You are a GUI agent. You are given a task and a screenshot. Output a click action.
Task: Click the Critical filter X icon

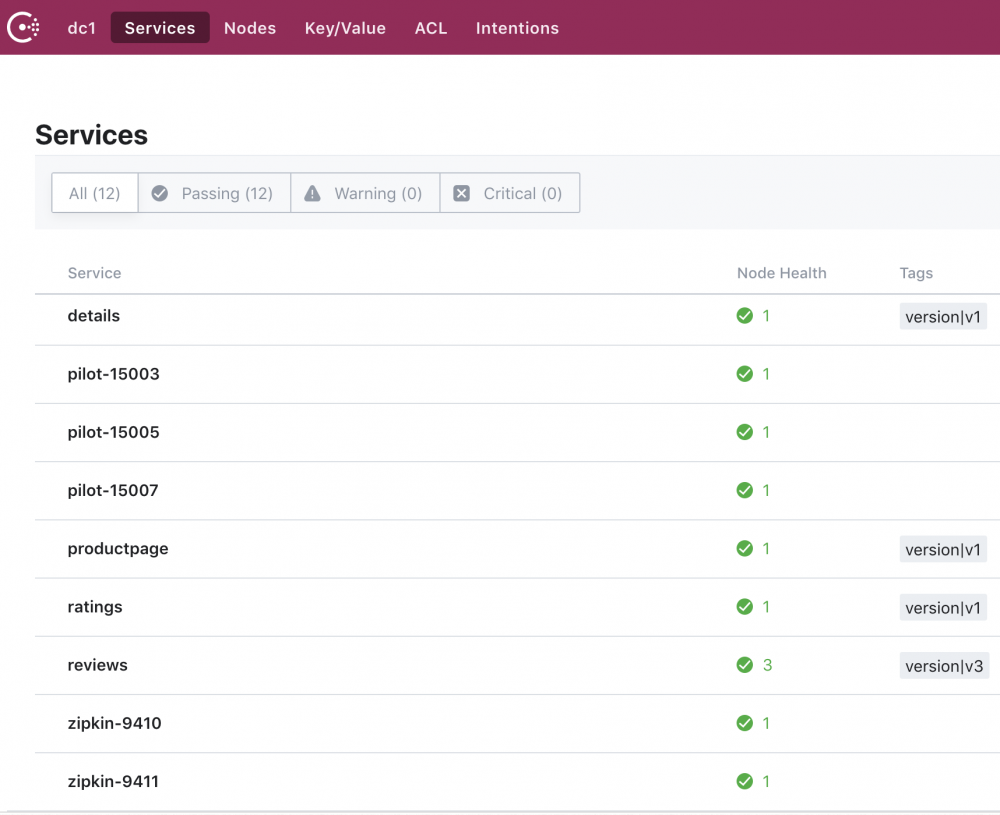click(461, 194)
